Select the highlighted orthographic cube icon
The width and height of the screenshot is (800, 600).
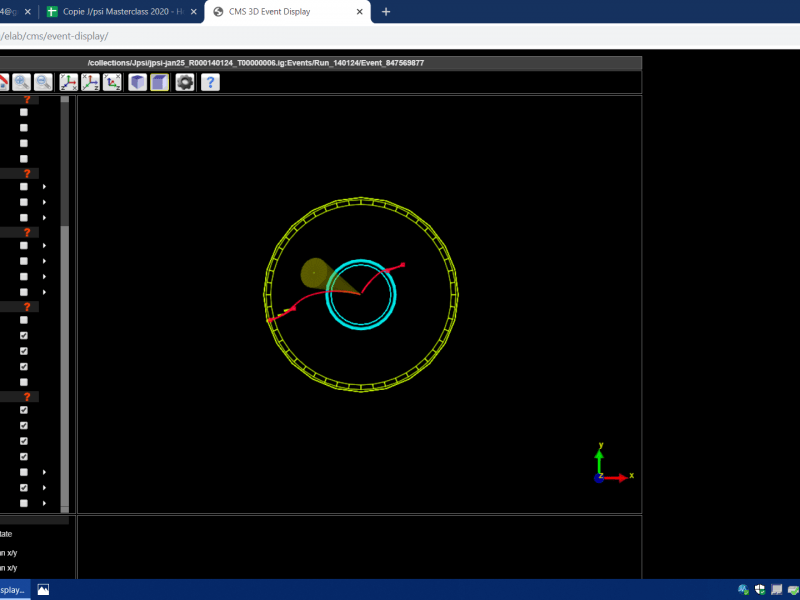[x=160, y=82]
